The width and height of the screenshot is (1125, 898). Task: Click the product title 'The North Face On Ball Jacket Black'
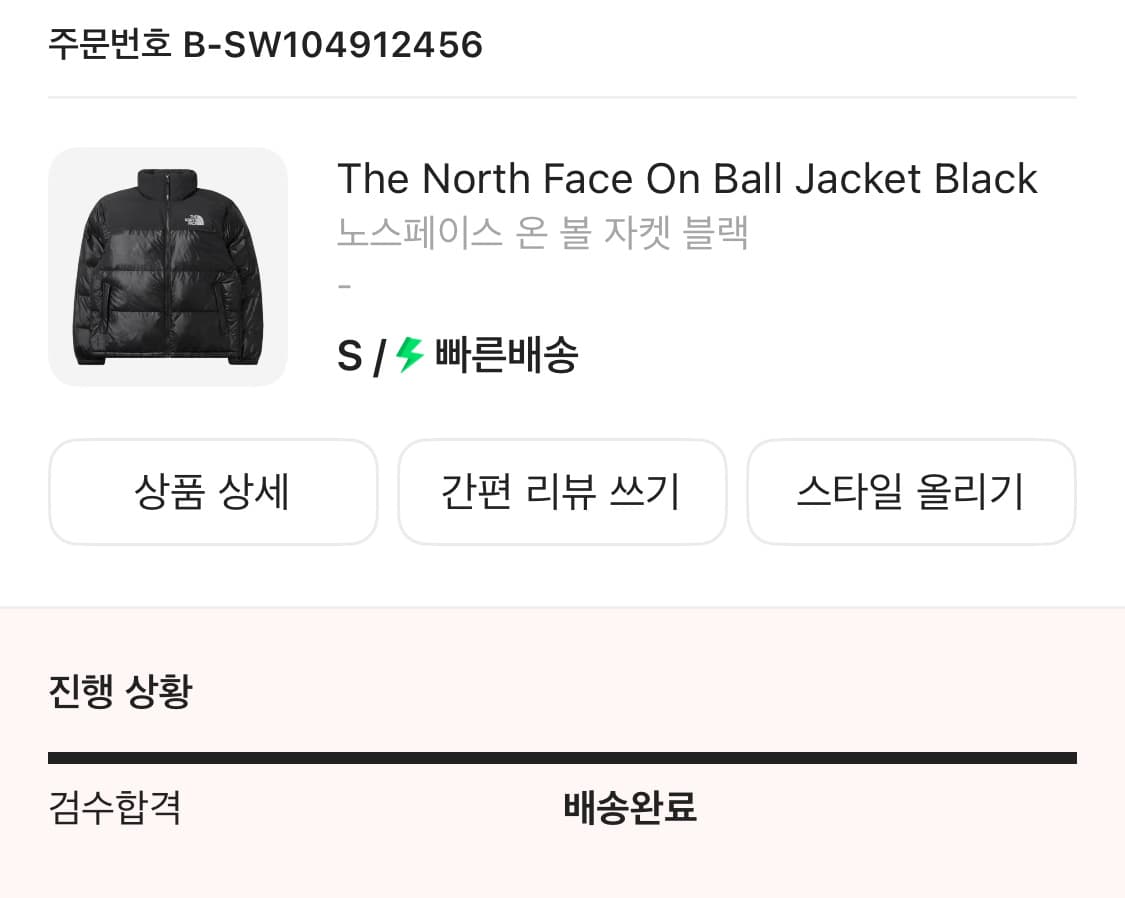click(687, 178)
